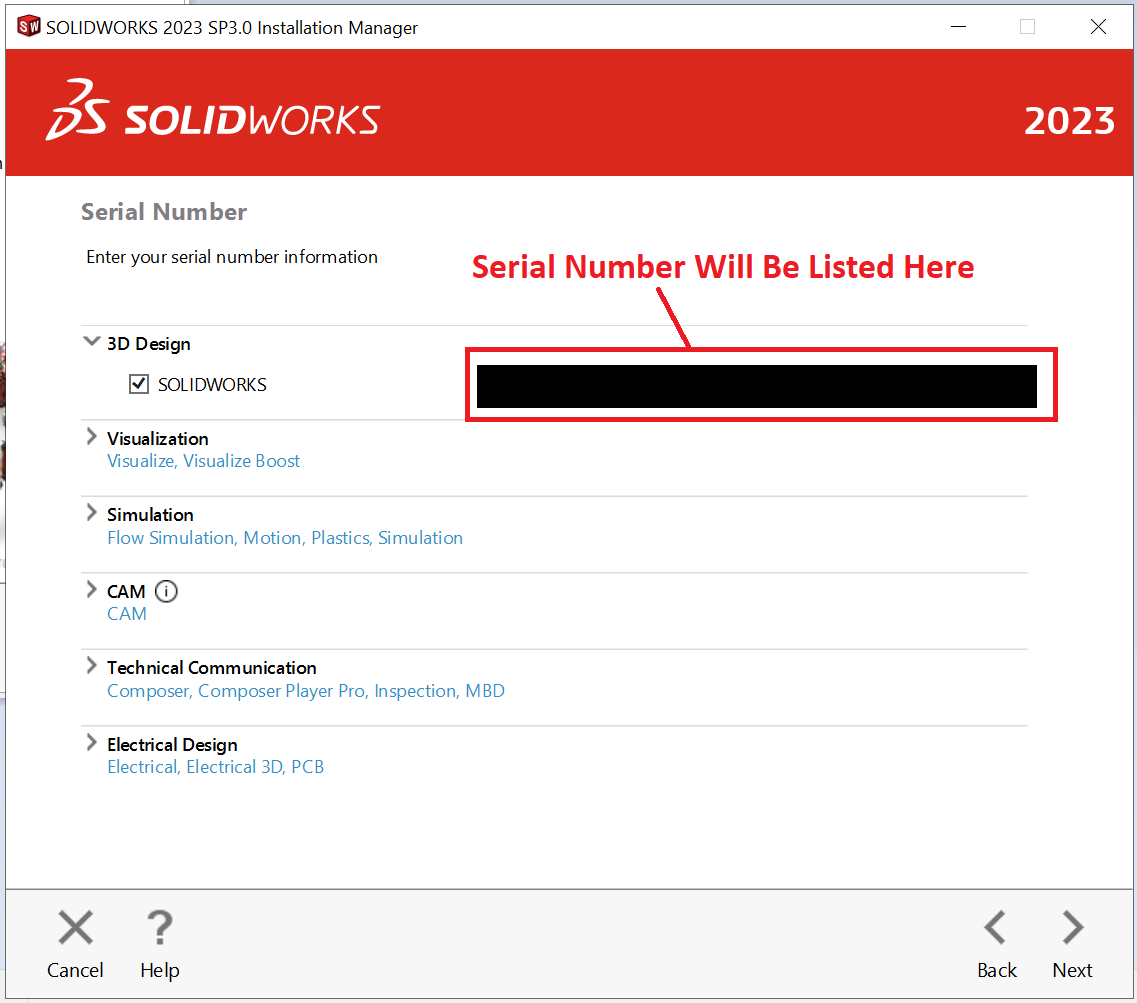1137x1003 pixels.
Task: Click the Cancel X icon
Action: click(x=75, y=928)
